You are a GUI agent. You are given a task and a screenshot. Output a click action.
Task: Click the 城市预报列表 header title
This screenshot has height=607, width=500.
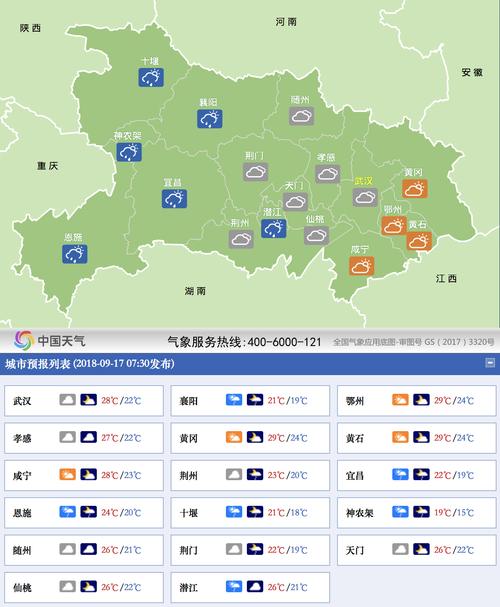(x=90, y=364)
